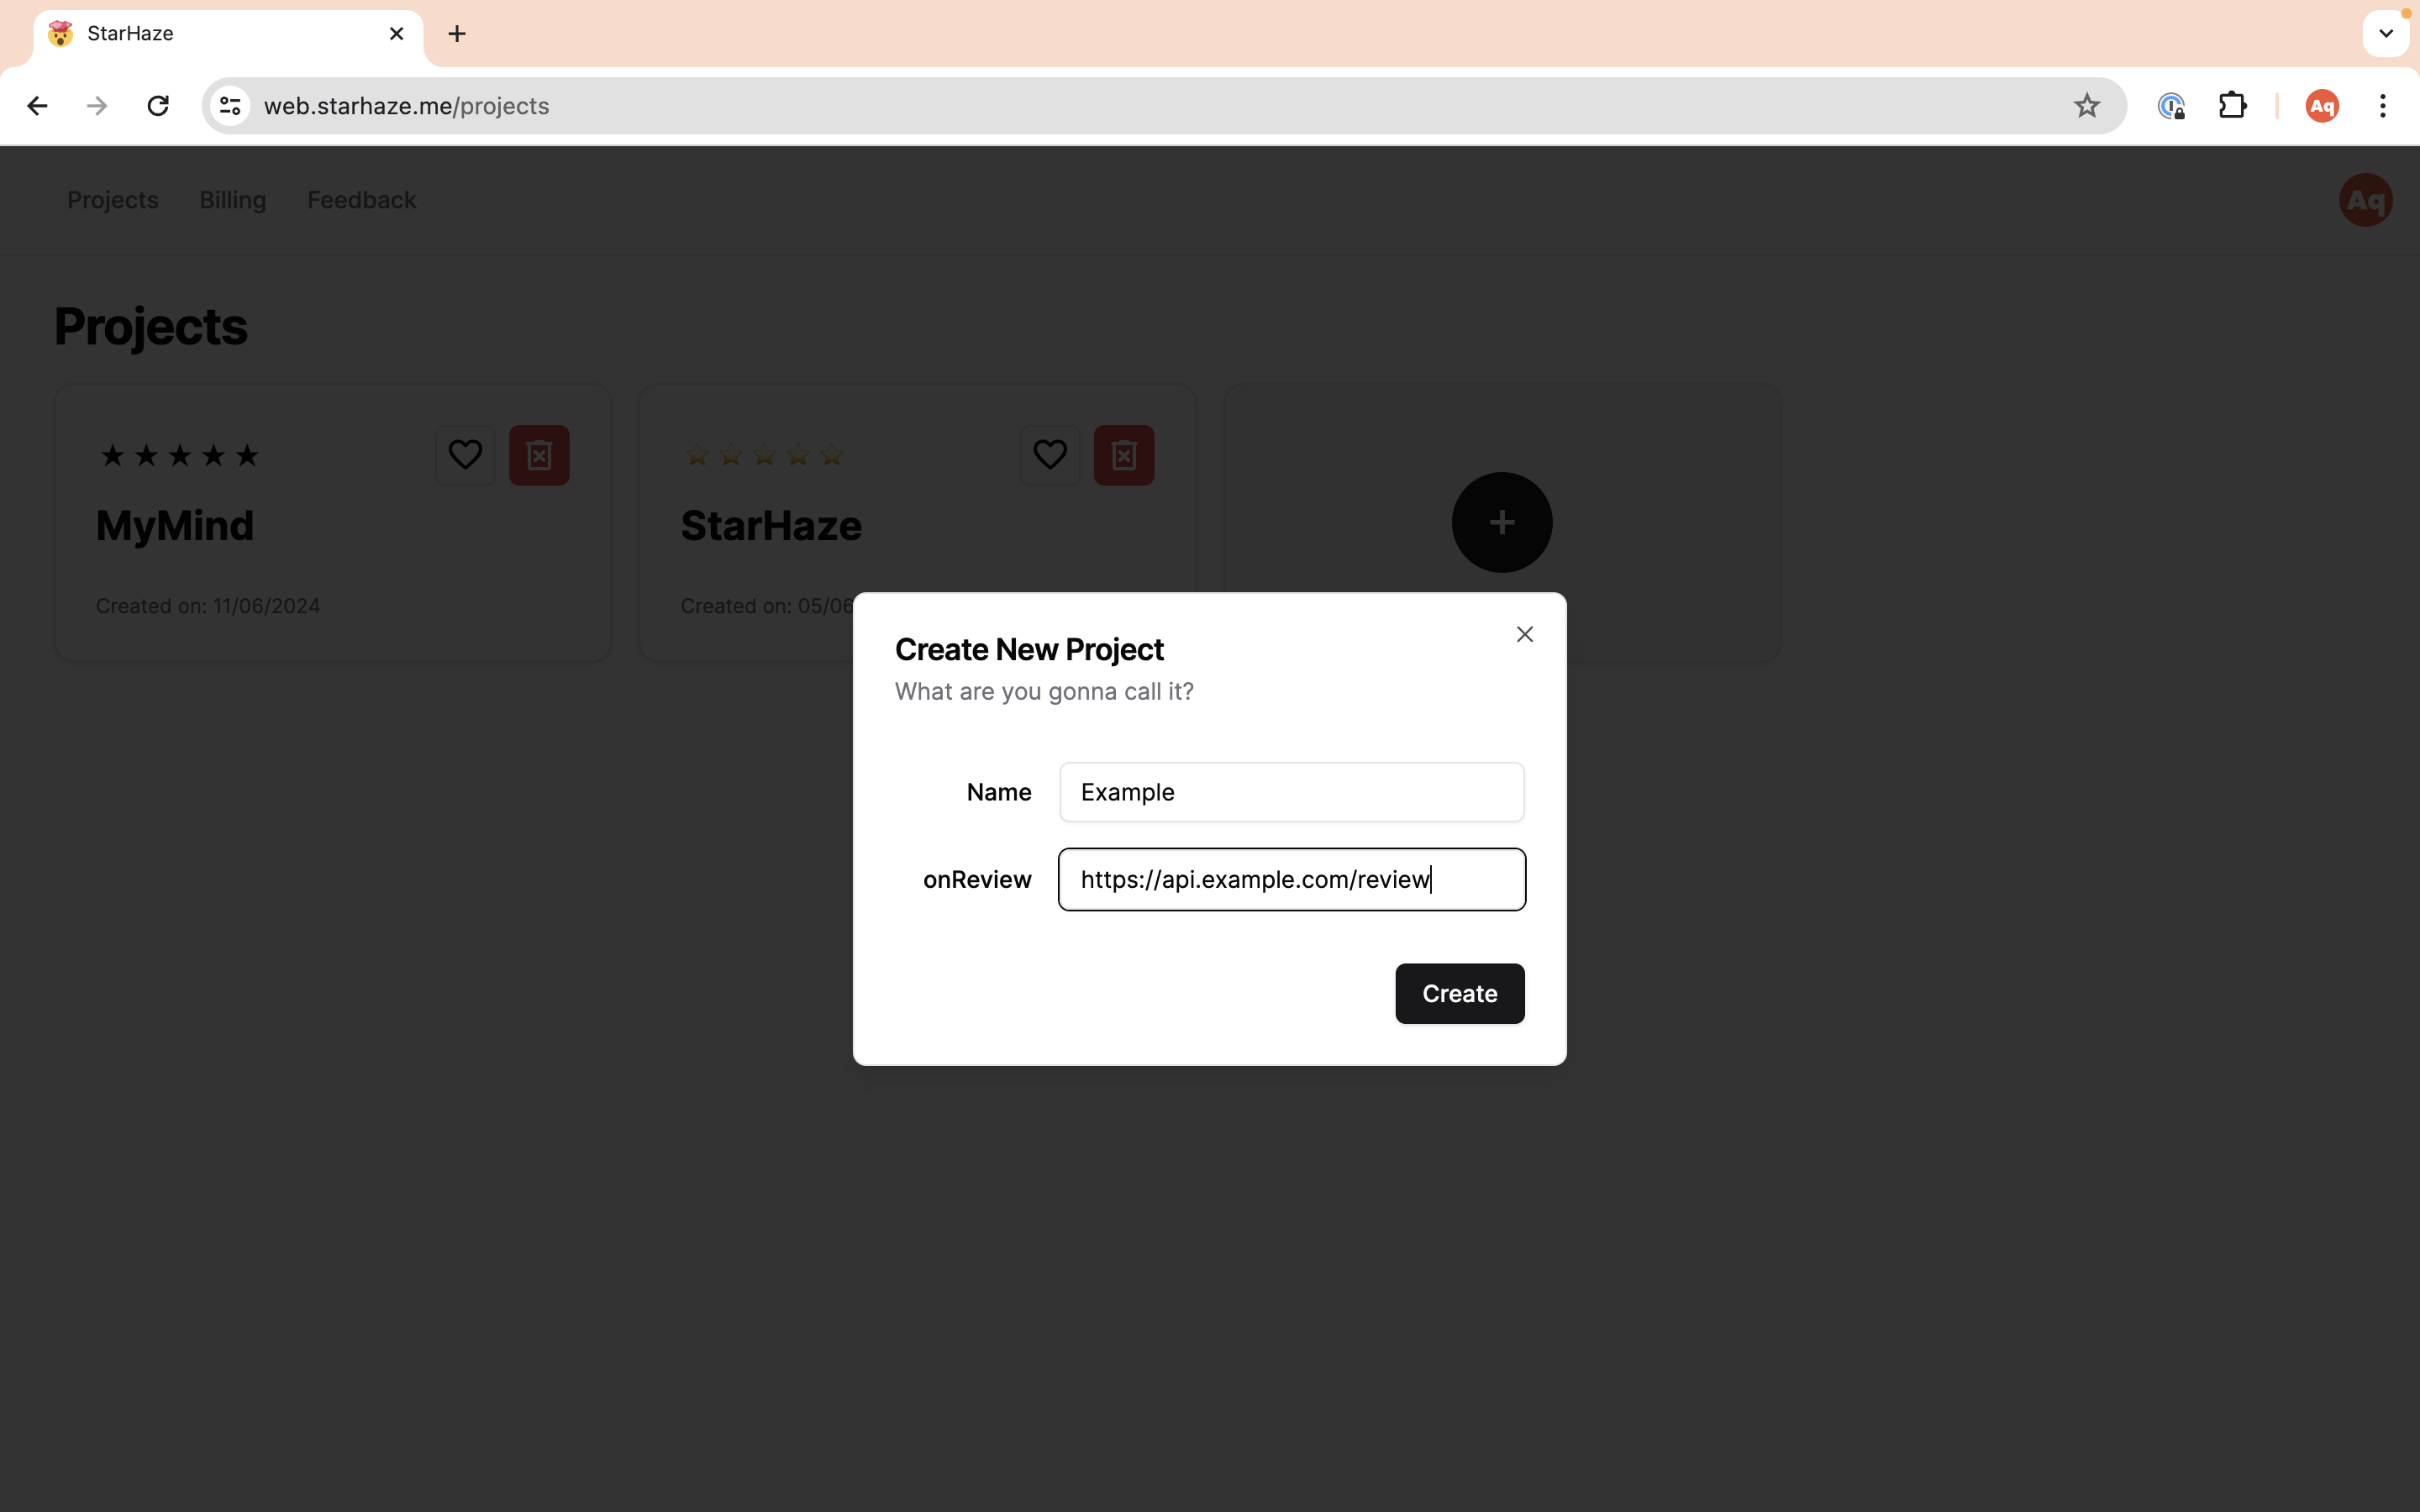Click the onReview field label

[x=977, y=880]
